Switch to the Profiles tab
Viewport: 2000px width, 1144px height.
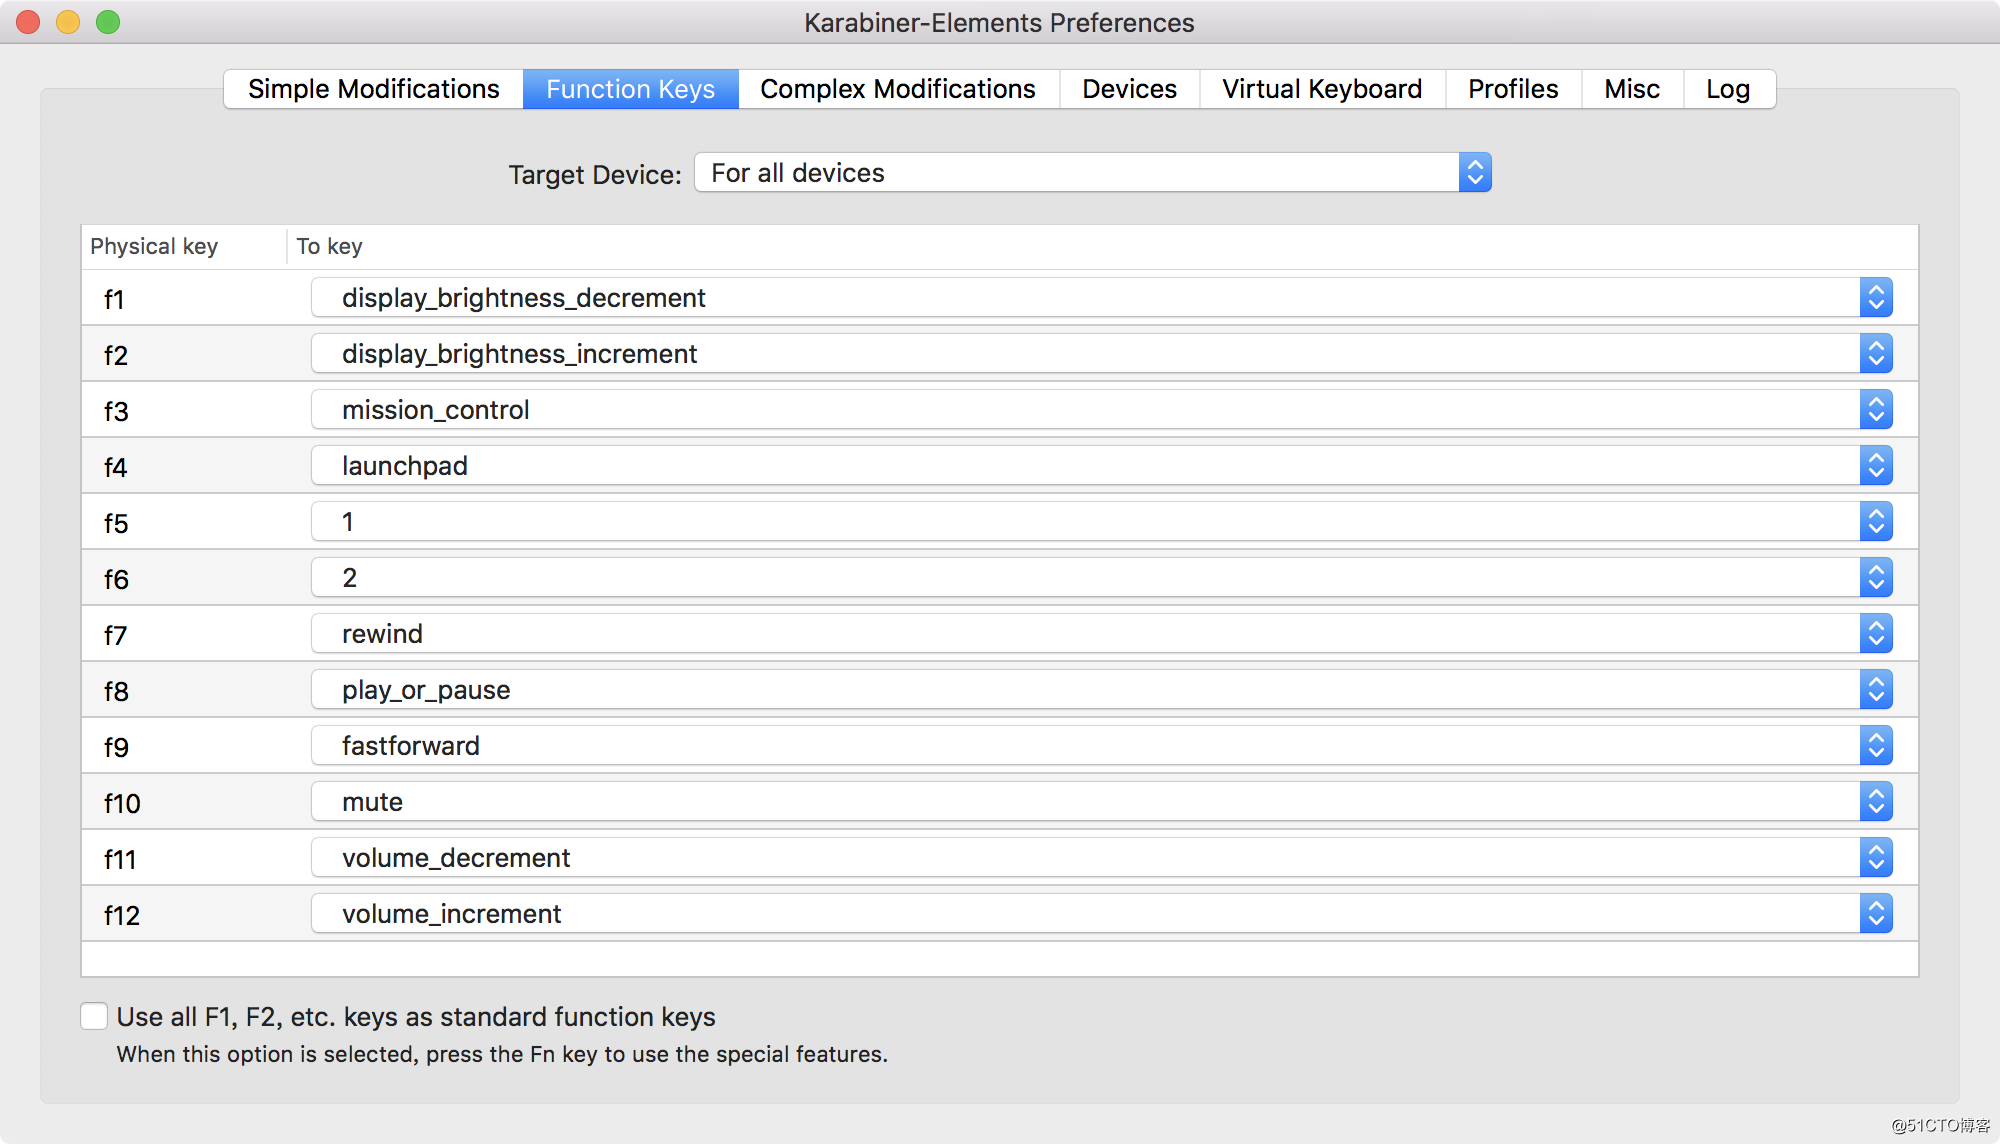click(1513, 89)
